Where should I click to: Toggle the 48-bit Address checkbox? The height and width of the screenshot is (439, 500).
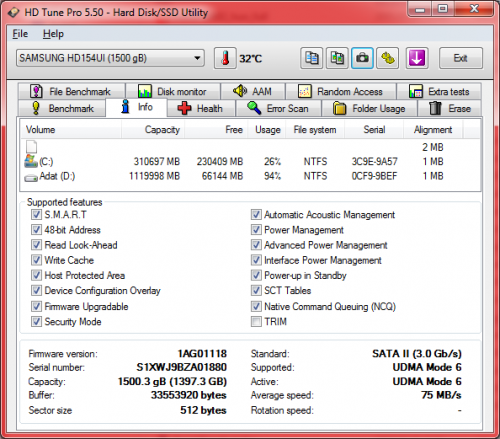[x=36, y=229]
